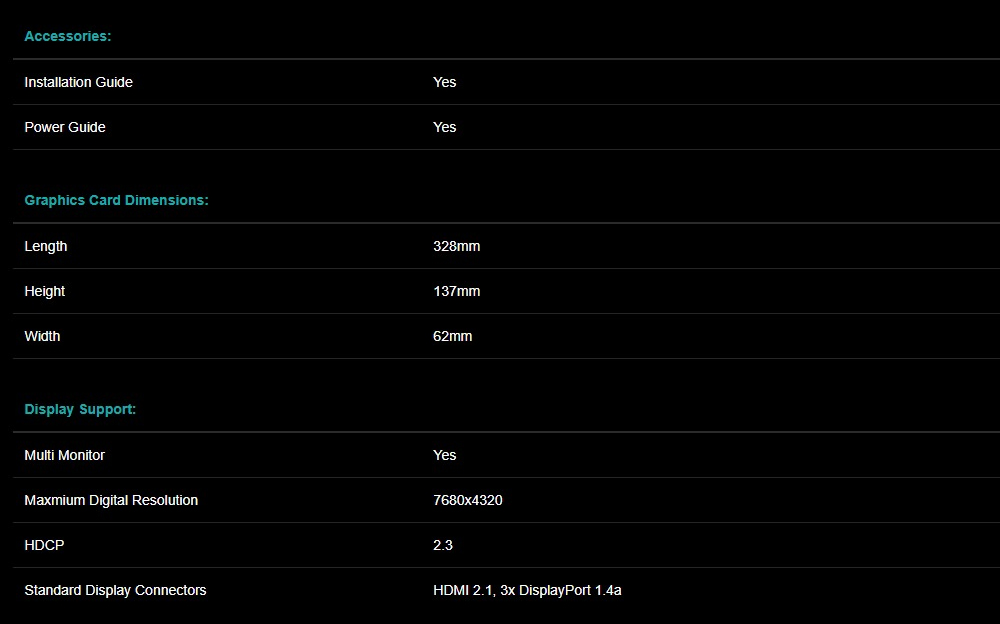The height and width of the screenshot is (624, 1000).
Task: Click the Yes value beside Multi Monitor
Action: tap(444, 455)
